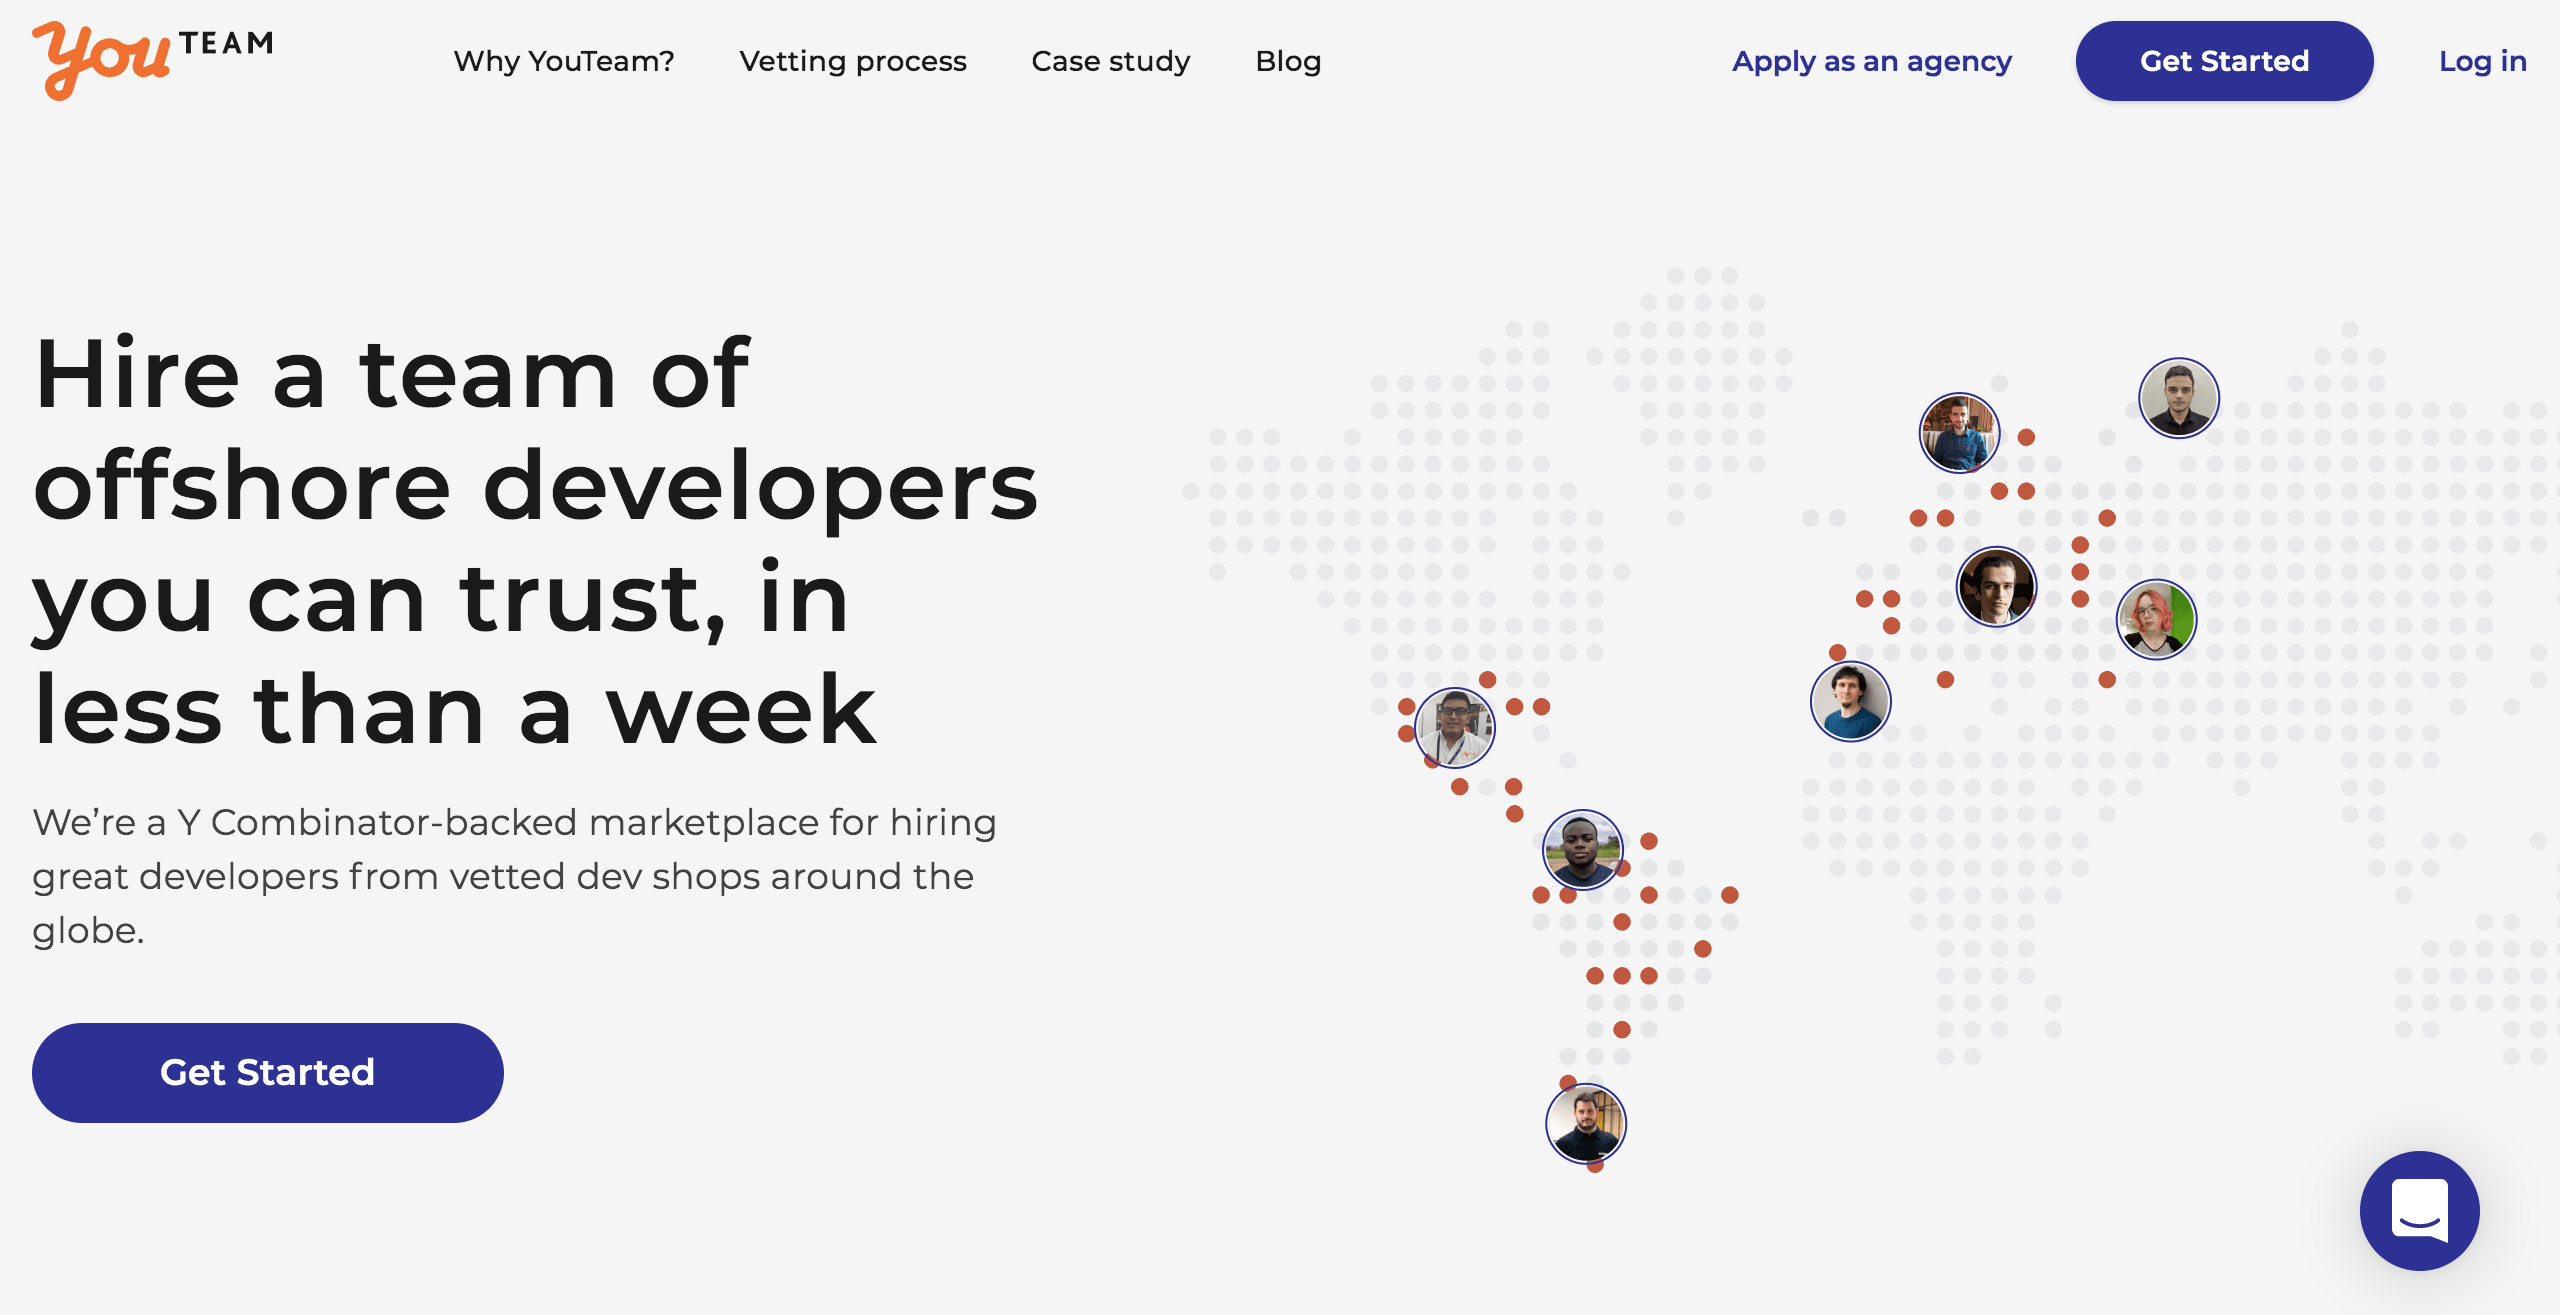2560x1315 pixels.
Task: Open the Case study page
Action: pos(1111,61)
